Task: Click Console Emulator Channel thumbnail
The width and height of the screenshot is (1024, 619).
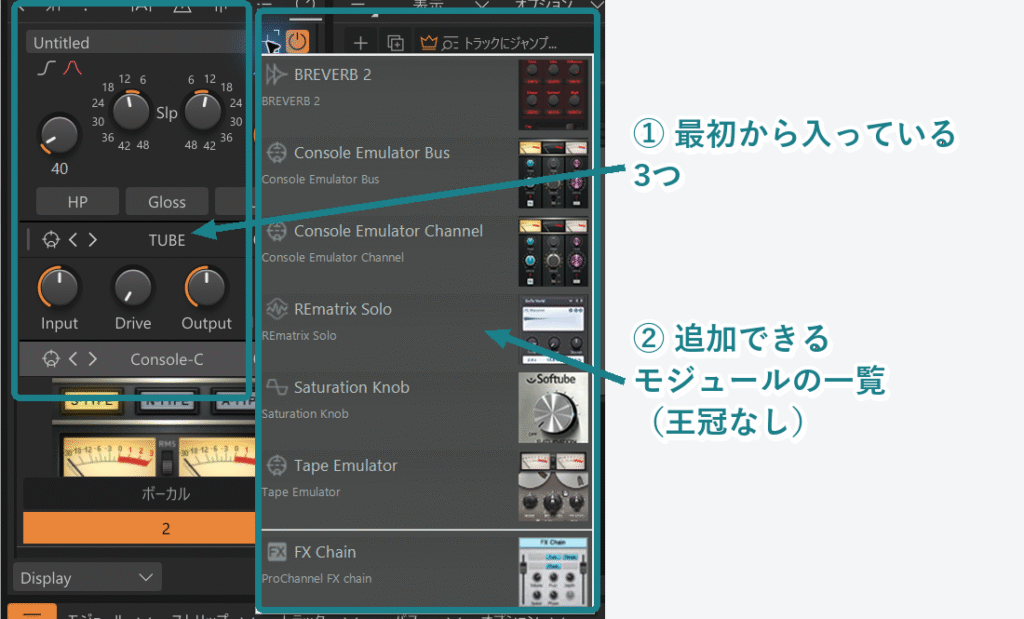Action: (553, 252)
